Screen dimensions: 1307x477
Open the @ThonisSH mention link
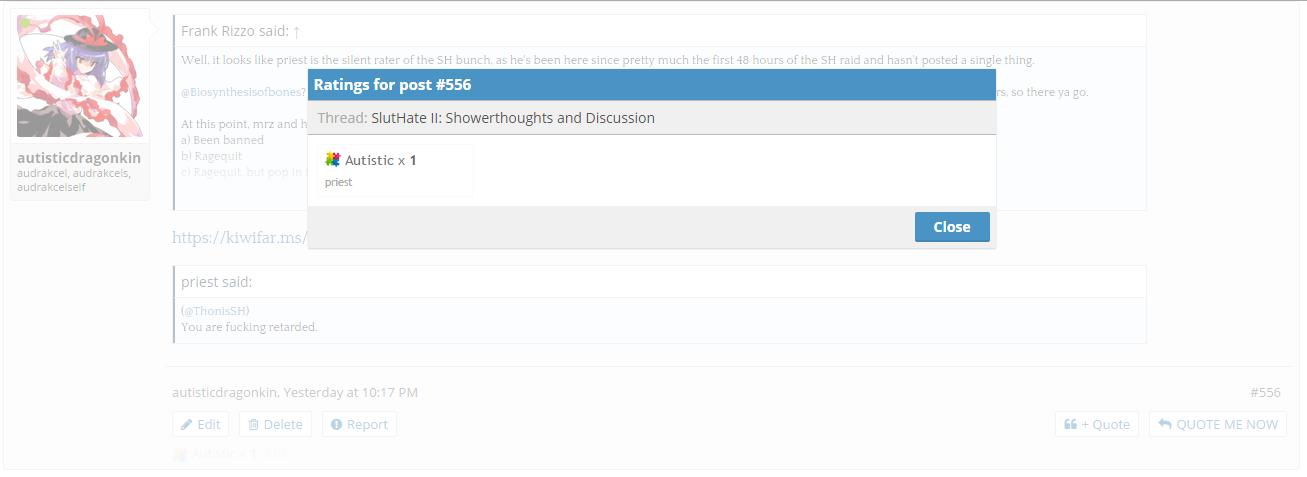[x=215, y=310]
